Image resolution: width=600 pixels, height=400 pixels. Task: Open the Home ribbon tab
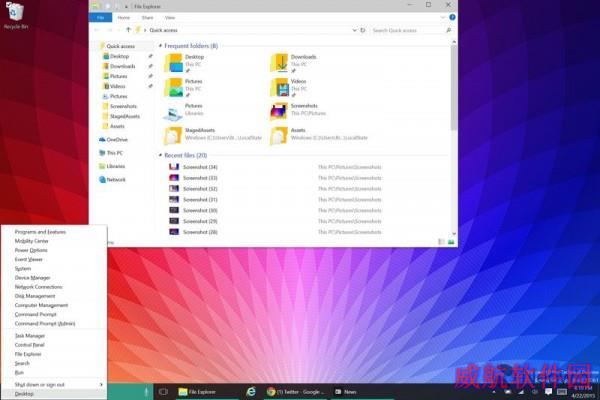click(x=124, y=18)
